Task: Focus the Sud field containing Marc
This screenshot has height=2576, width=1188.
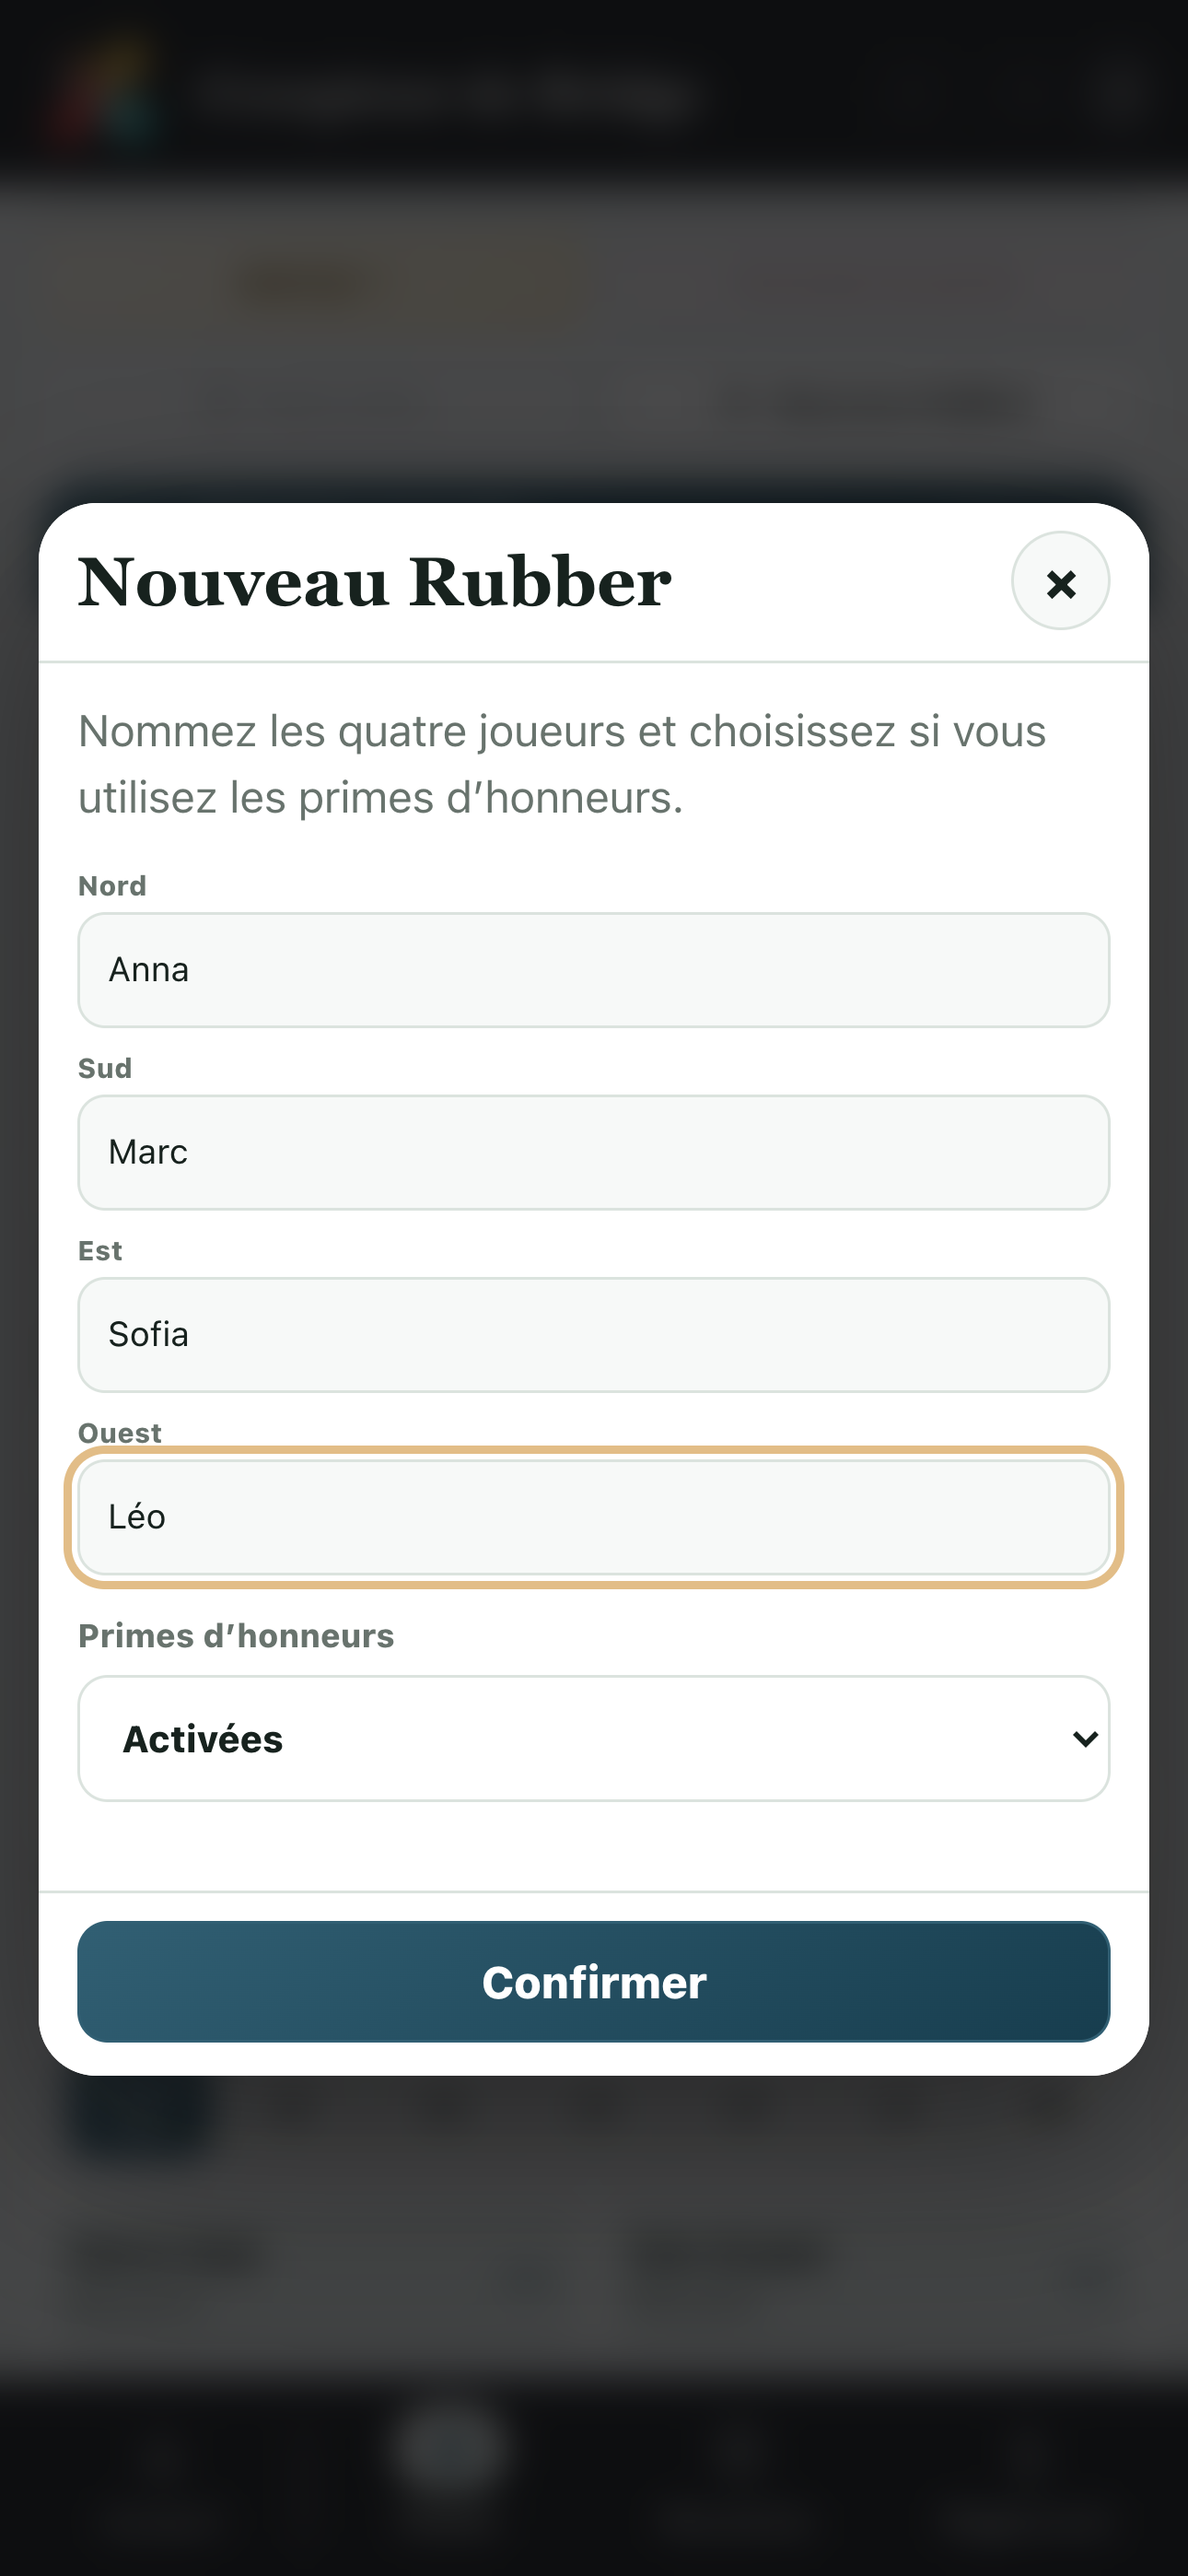Action: 594,1152
